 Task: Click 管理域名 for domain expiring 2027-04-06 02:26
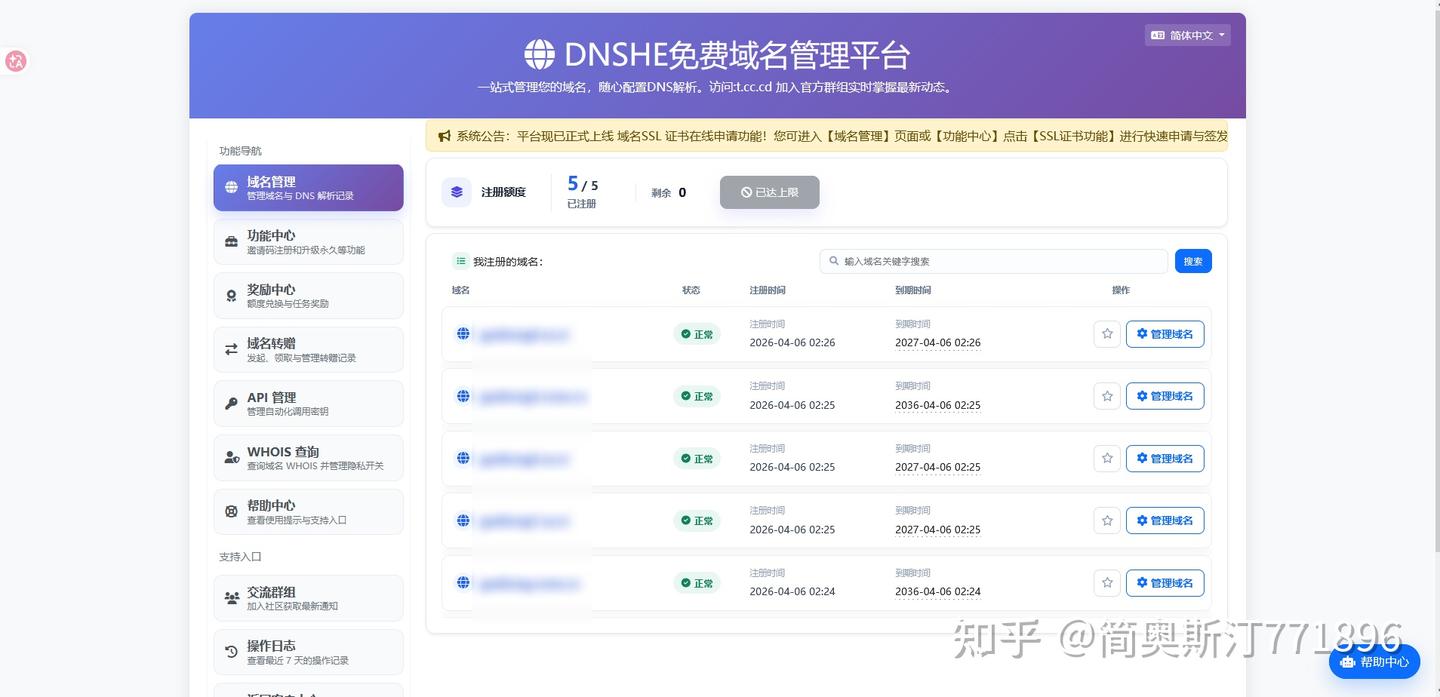(x=1165, y=334)
